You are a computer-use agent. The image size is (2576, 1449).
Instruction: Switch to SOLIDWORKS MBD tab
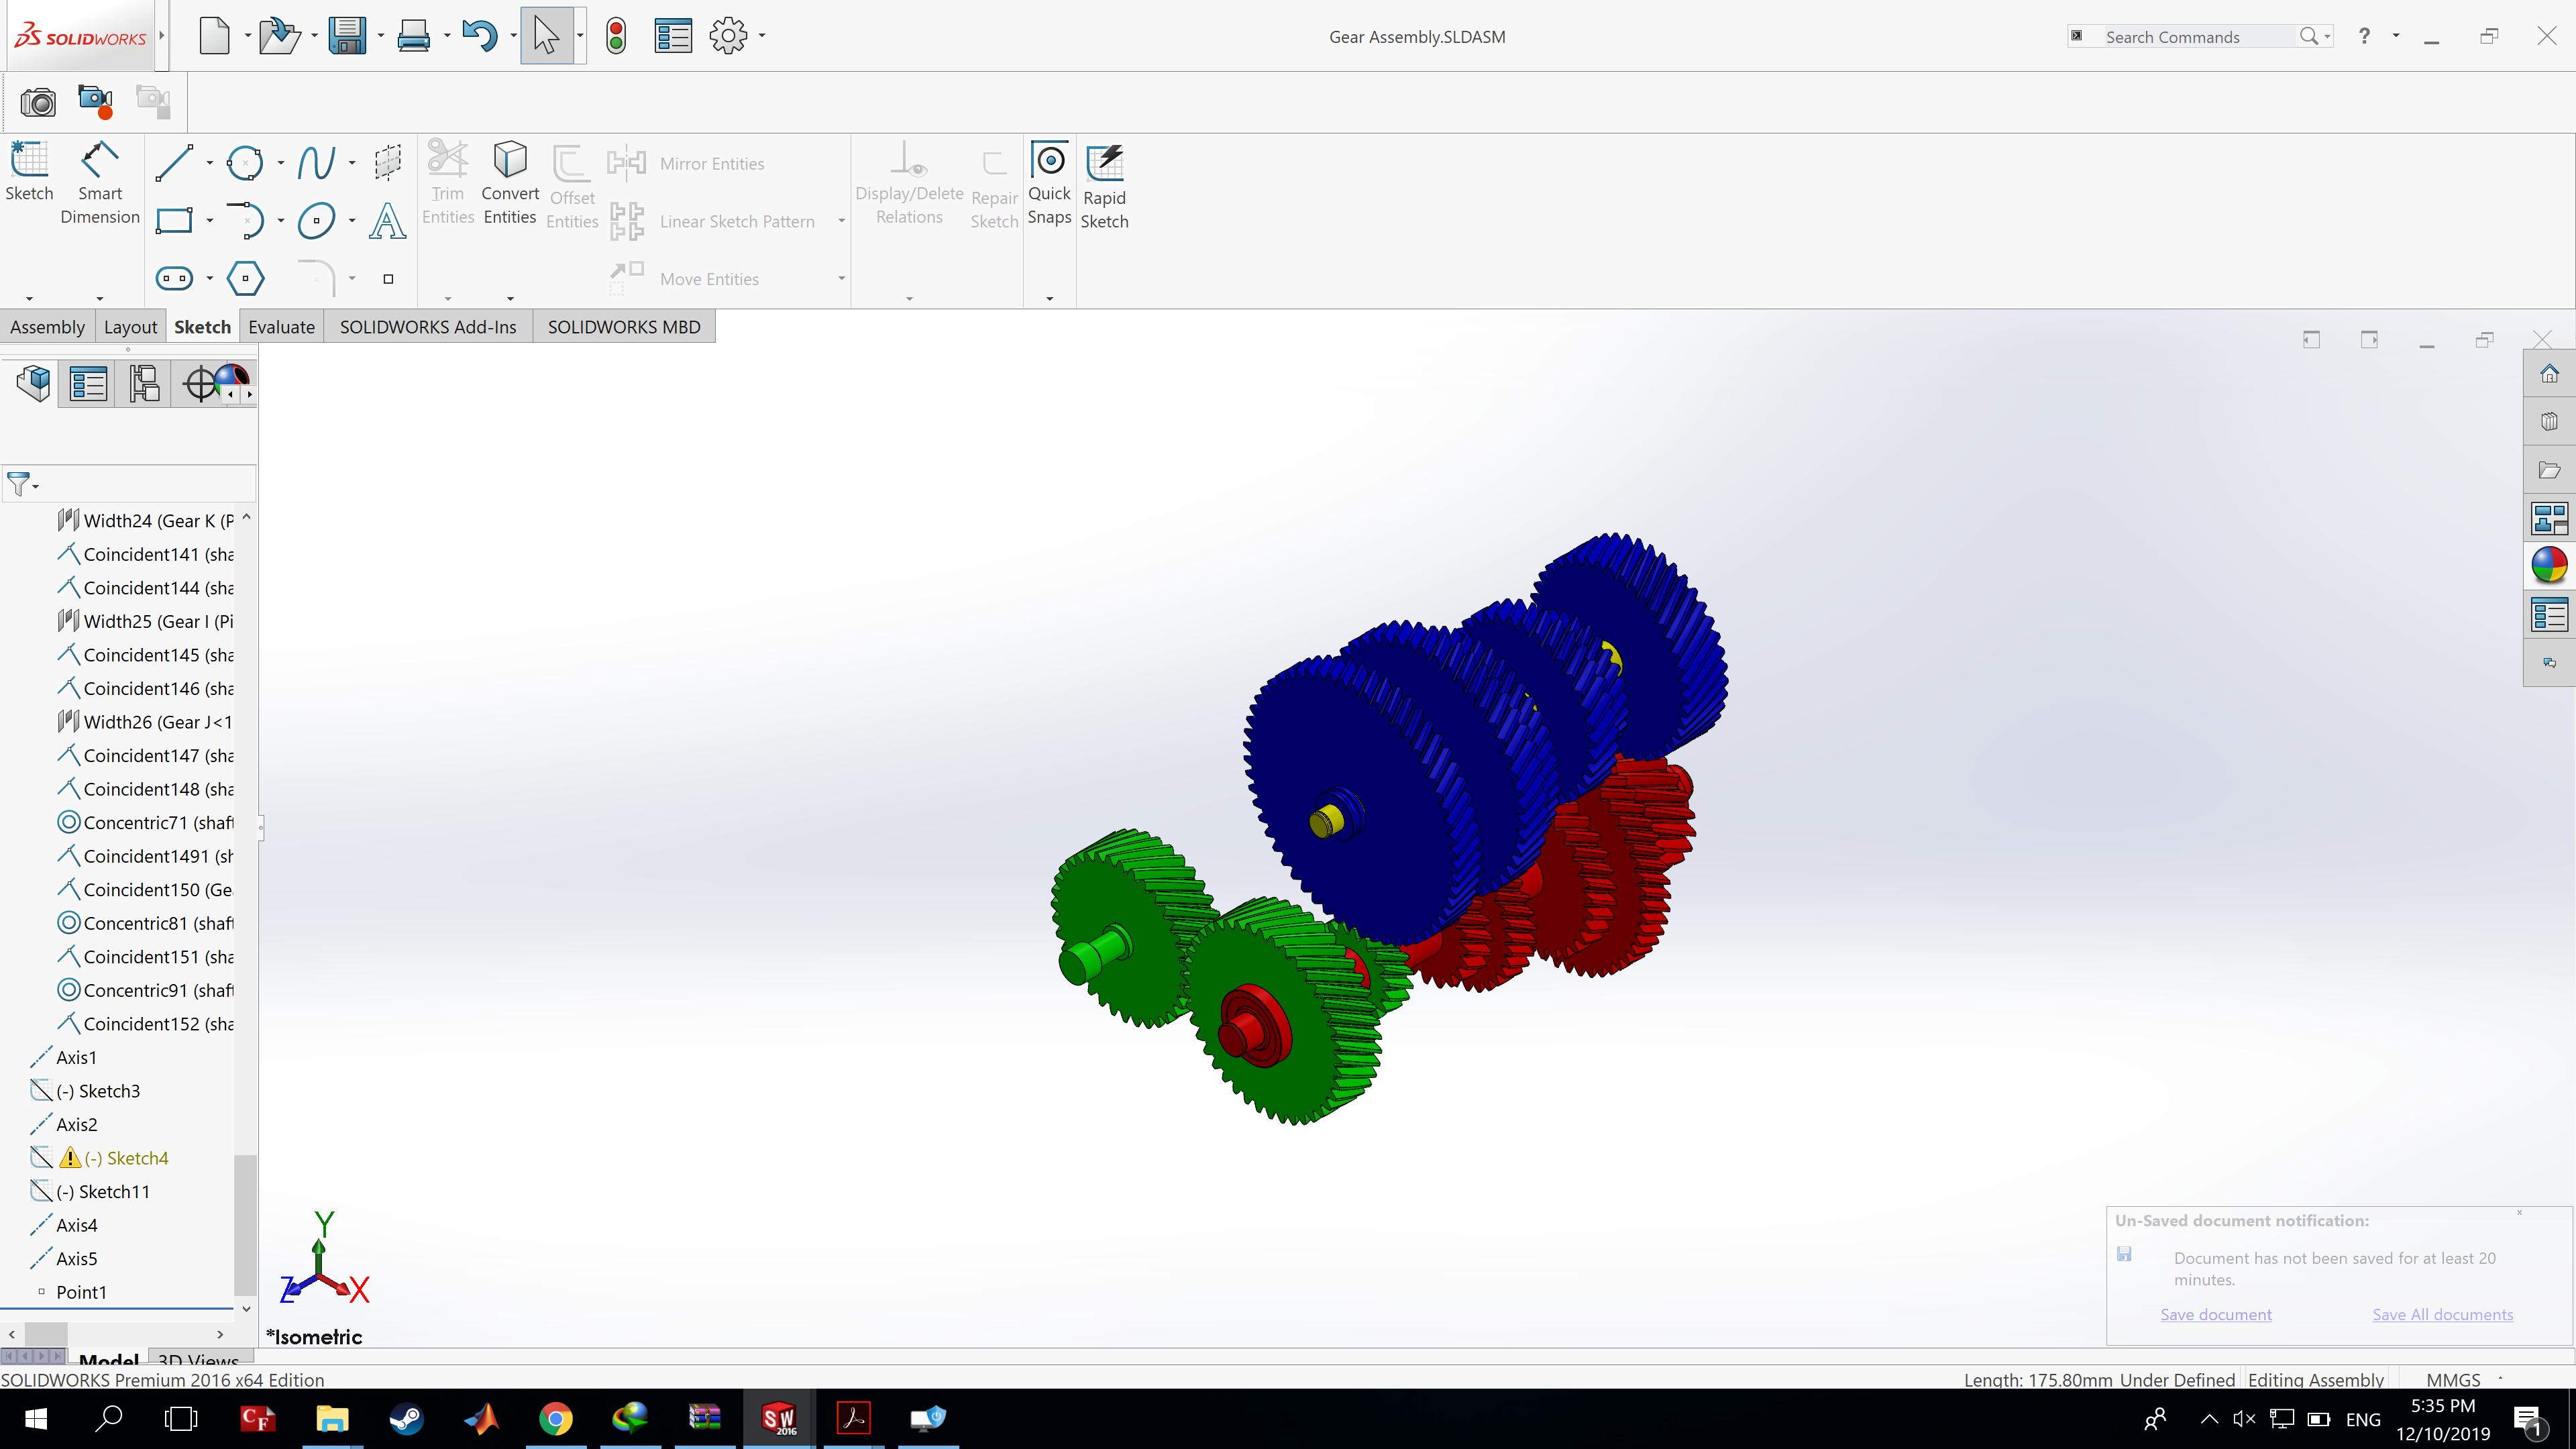[624, 327]
